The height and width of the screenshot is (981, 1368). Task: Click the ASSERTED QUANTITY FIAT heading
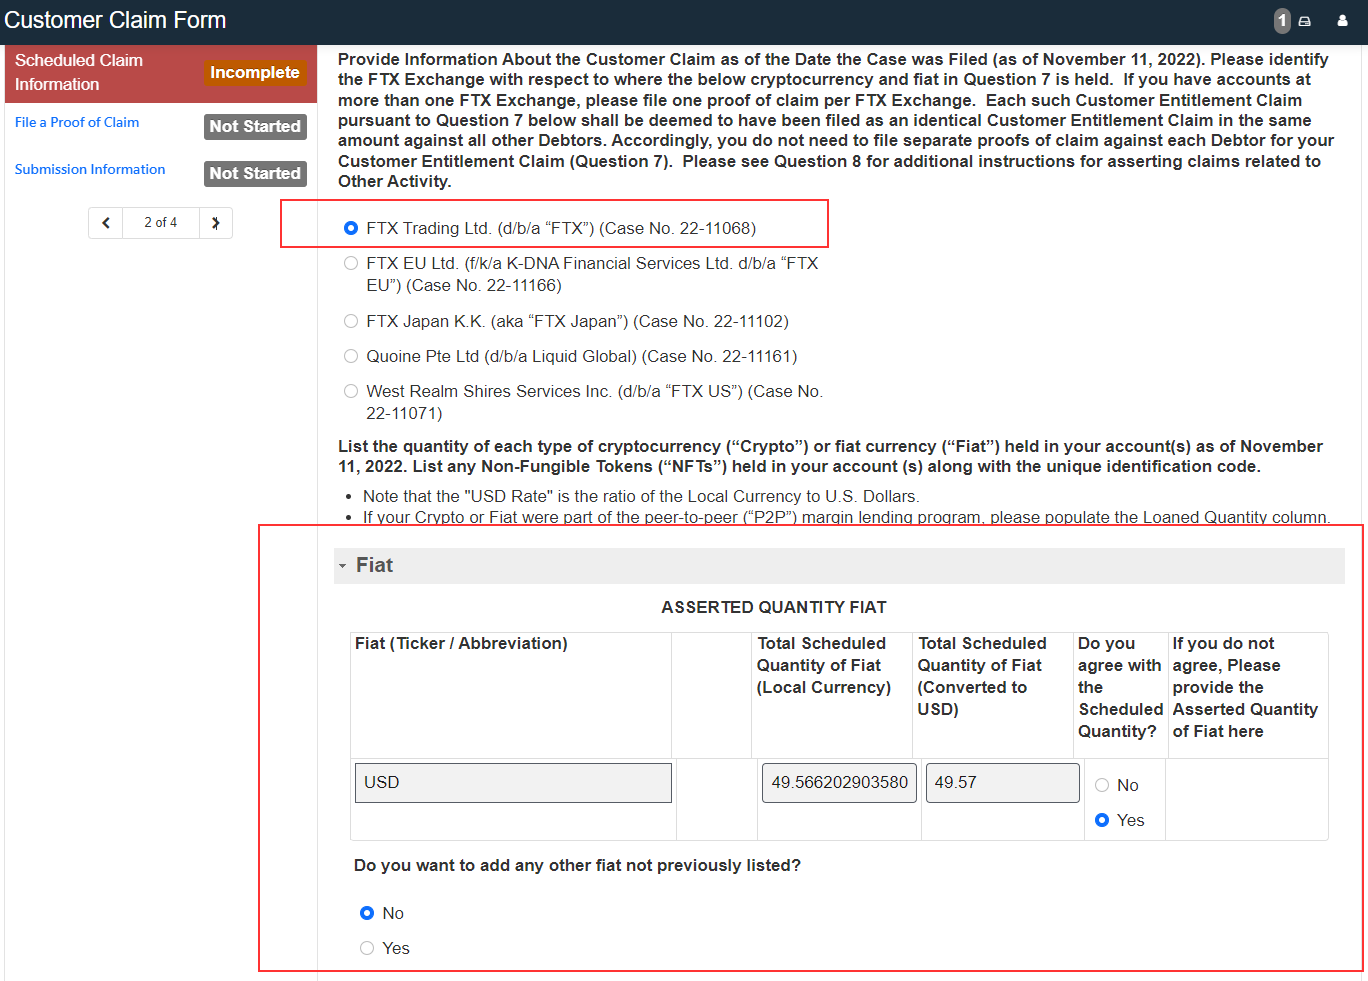tap(774, 607)
